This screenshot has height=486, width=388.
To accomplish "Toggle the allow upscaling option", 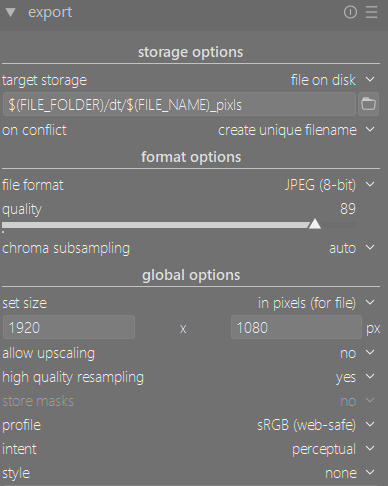I will tap(190, 353).
